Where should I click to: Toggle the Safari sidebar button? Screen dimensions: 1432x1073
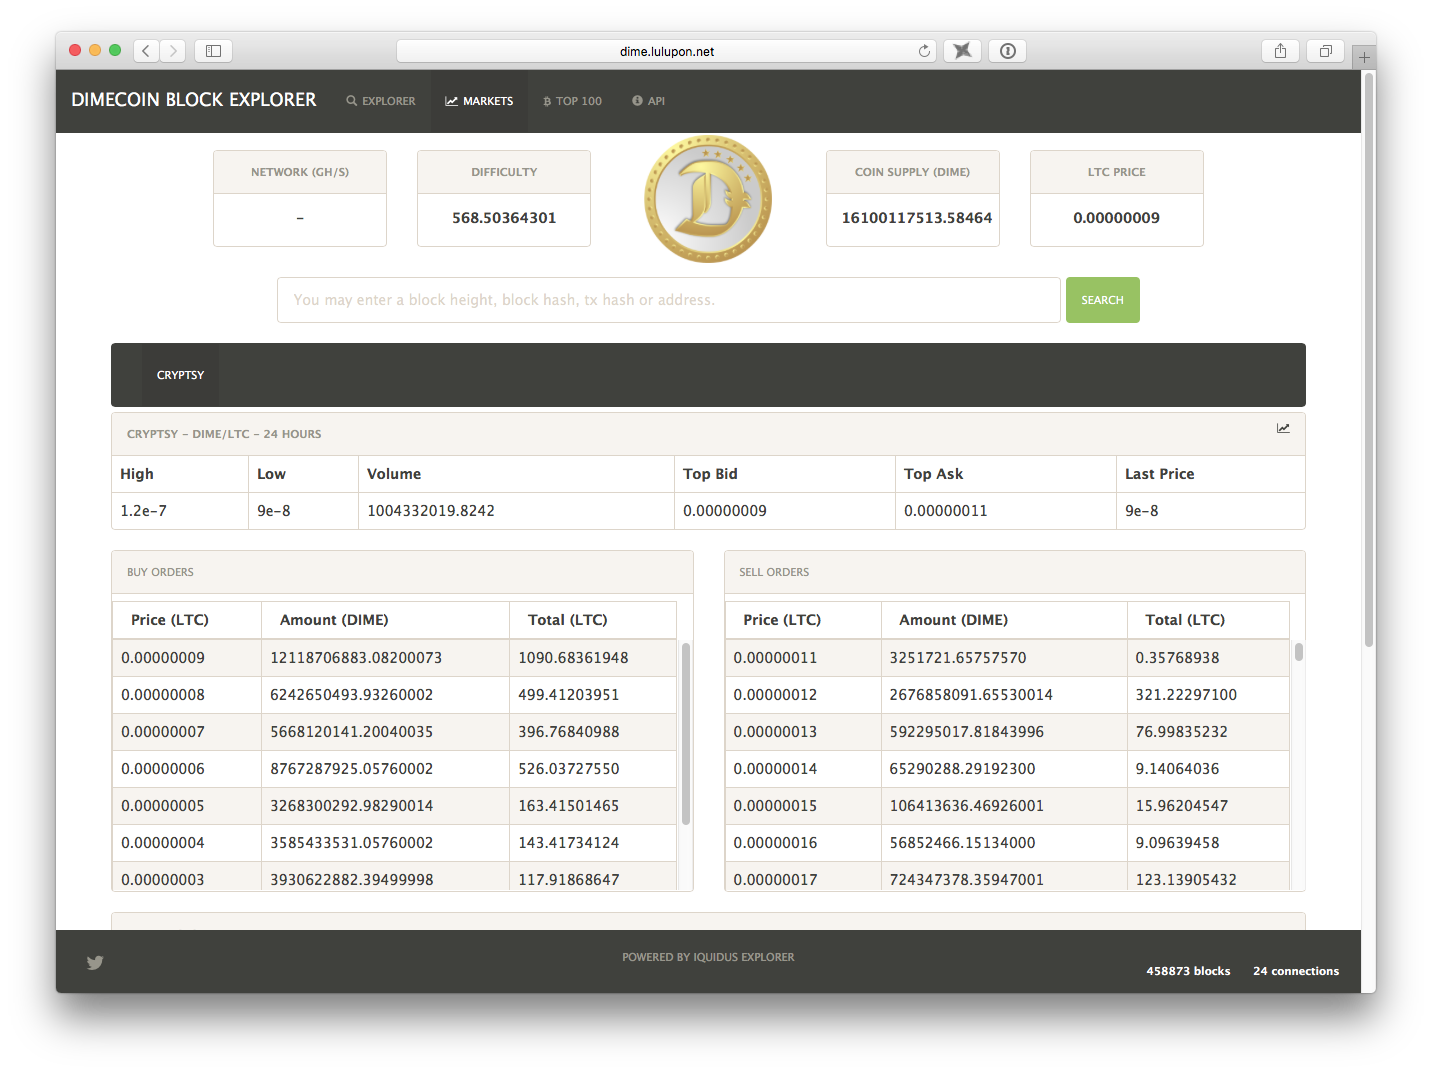pos(213,51)
